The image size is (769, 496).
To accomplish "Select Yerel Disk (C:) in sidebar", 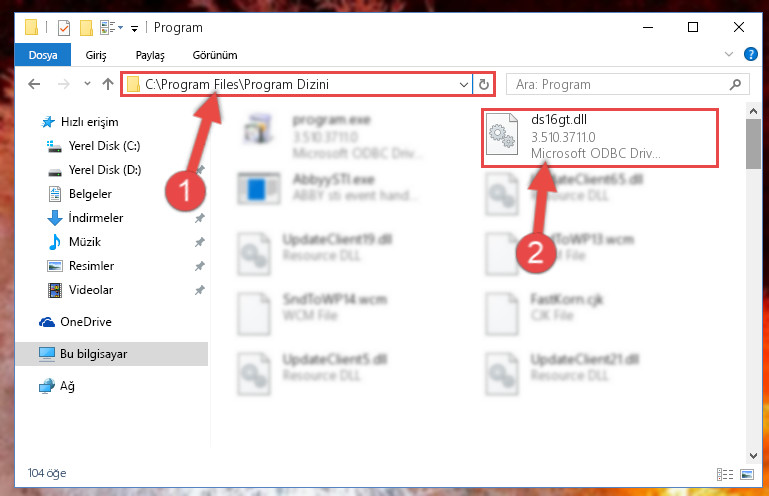I will click(104, 146).
